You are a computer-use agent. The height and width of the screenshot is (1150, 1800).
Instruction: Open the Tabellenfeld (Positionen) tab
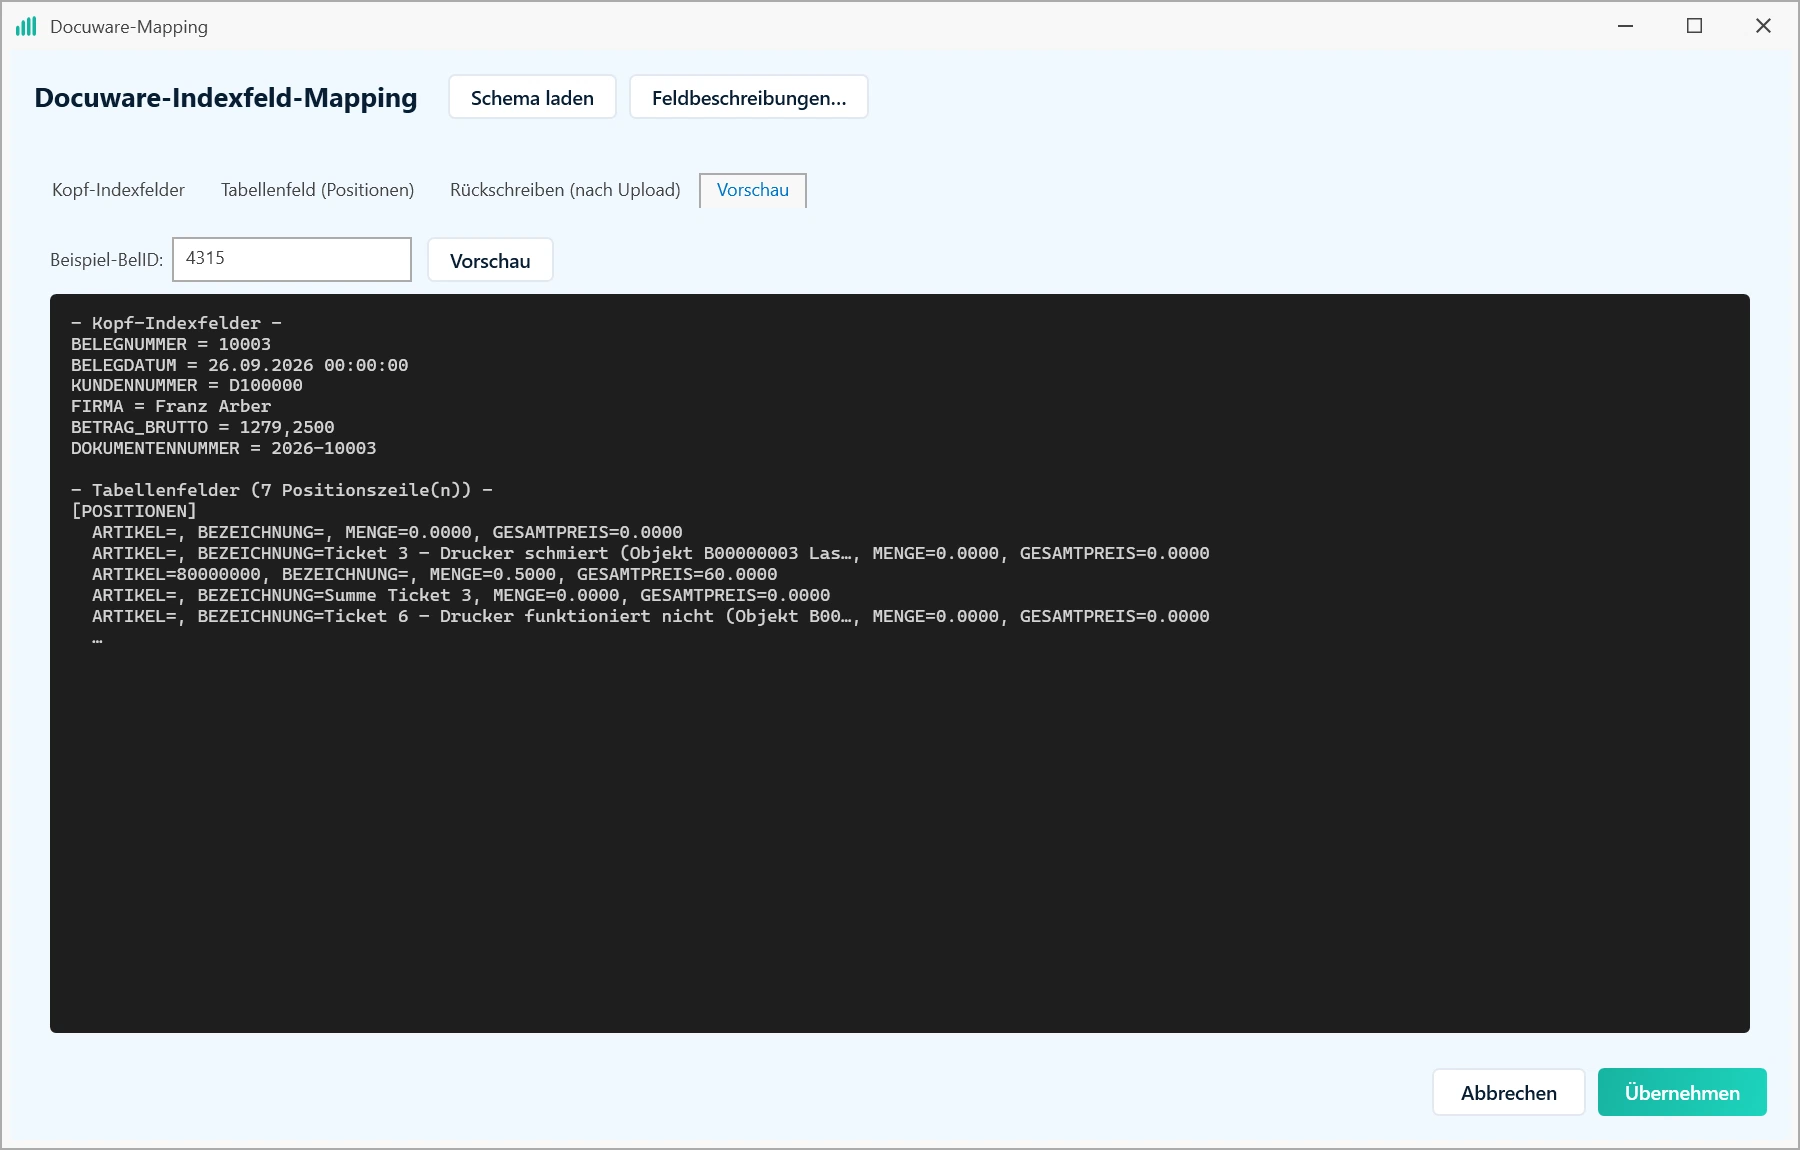click(x=317, y=190)
